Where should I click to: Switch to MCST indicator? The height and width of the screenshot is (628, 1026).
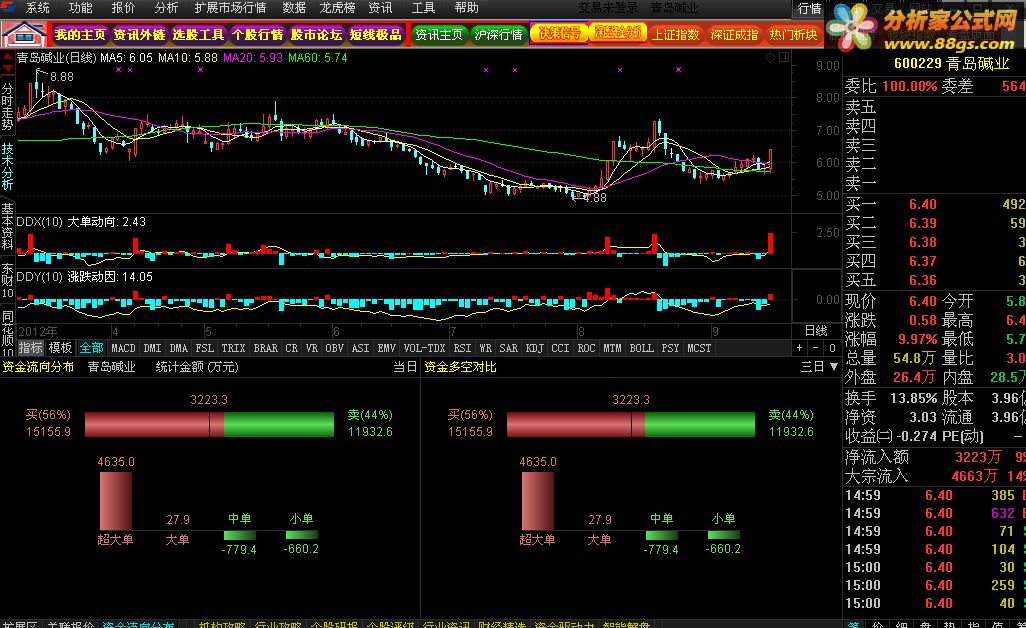click(x=699, y=348)
